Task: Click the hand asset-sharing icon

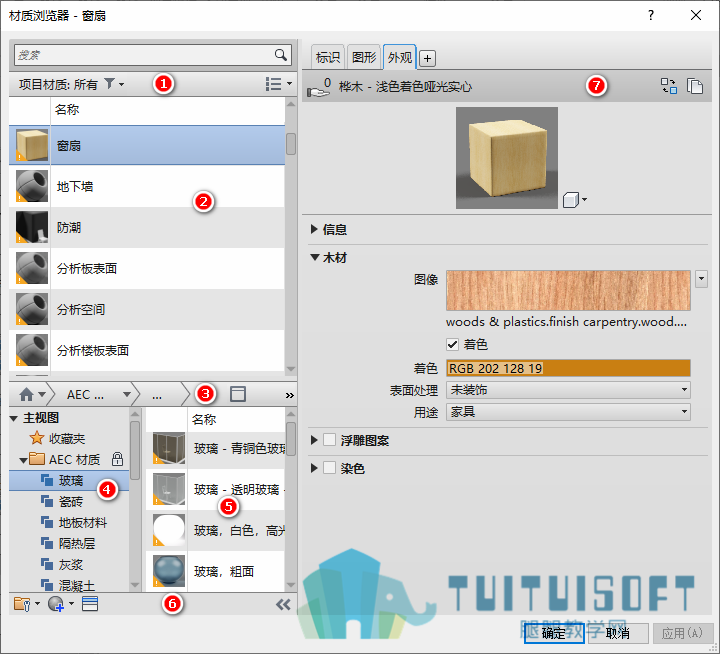Action: pos(319,88)
